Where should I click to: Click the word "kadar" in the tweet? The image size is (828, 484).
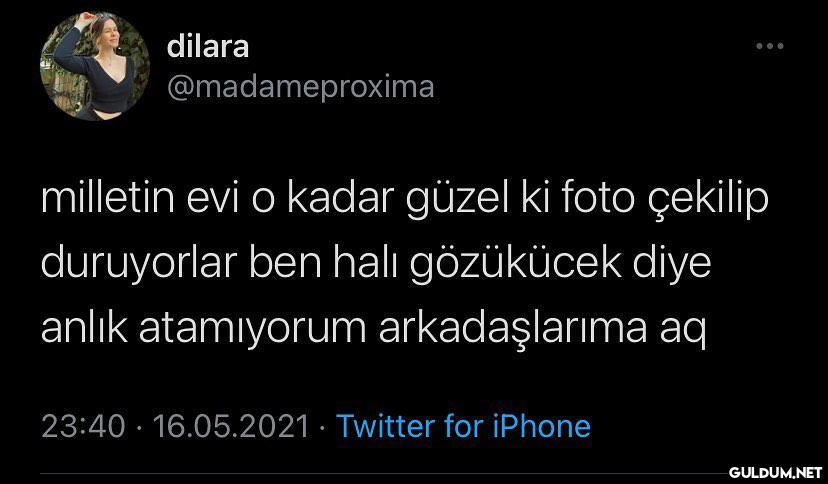[x=341, y=198]
